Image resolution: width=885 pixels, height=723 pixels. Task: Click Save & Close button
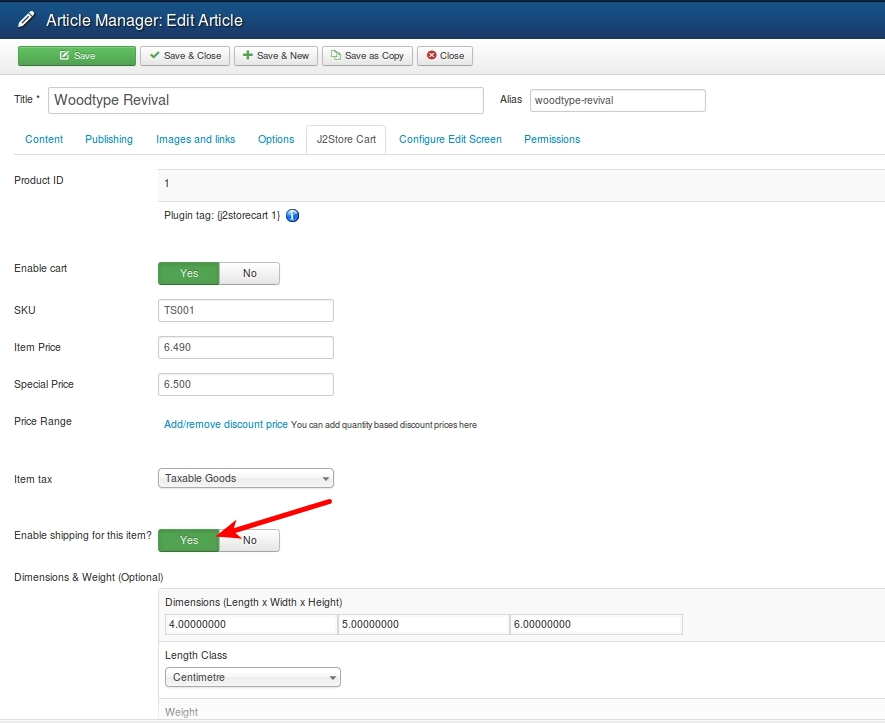coord(185,56)
